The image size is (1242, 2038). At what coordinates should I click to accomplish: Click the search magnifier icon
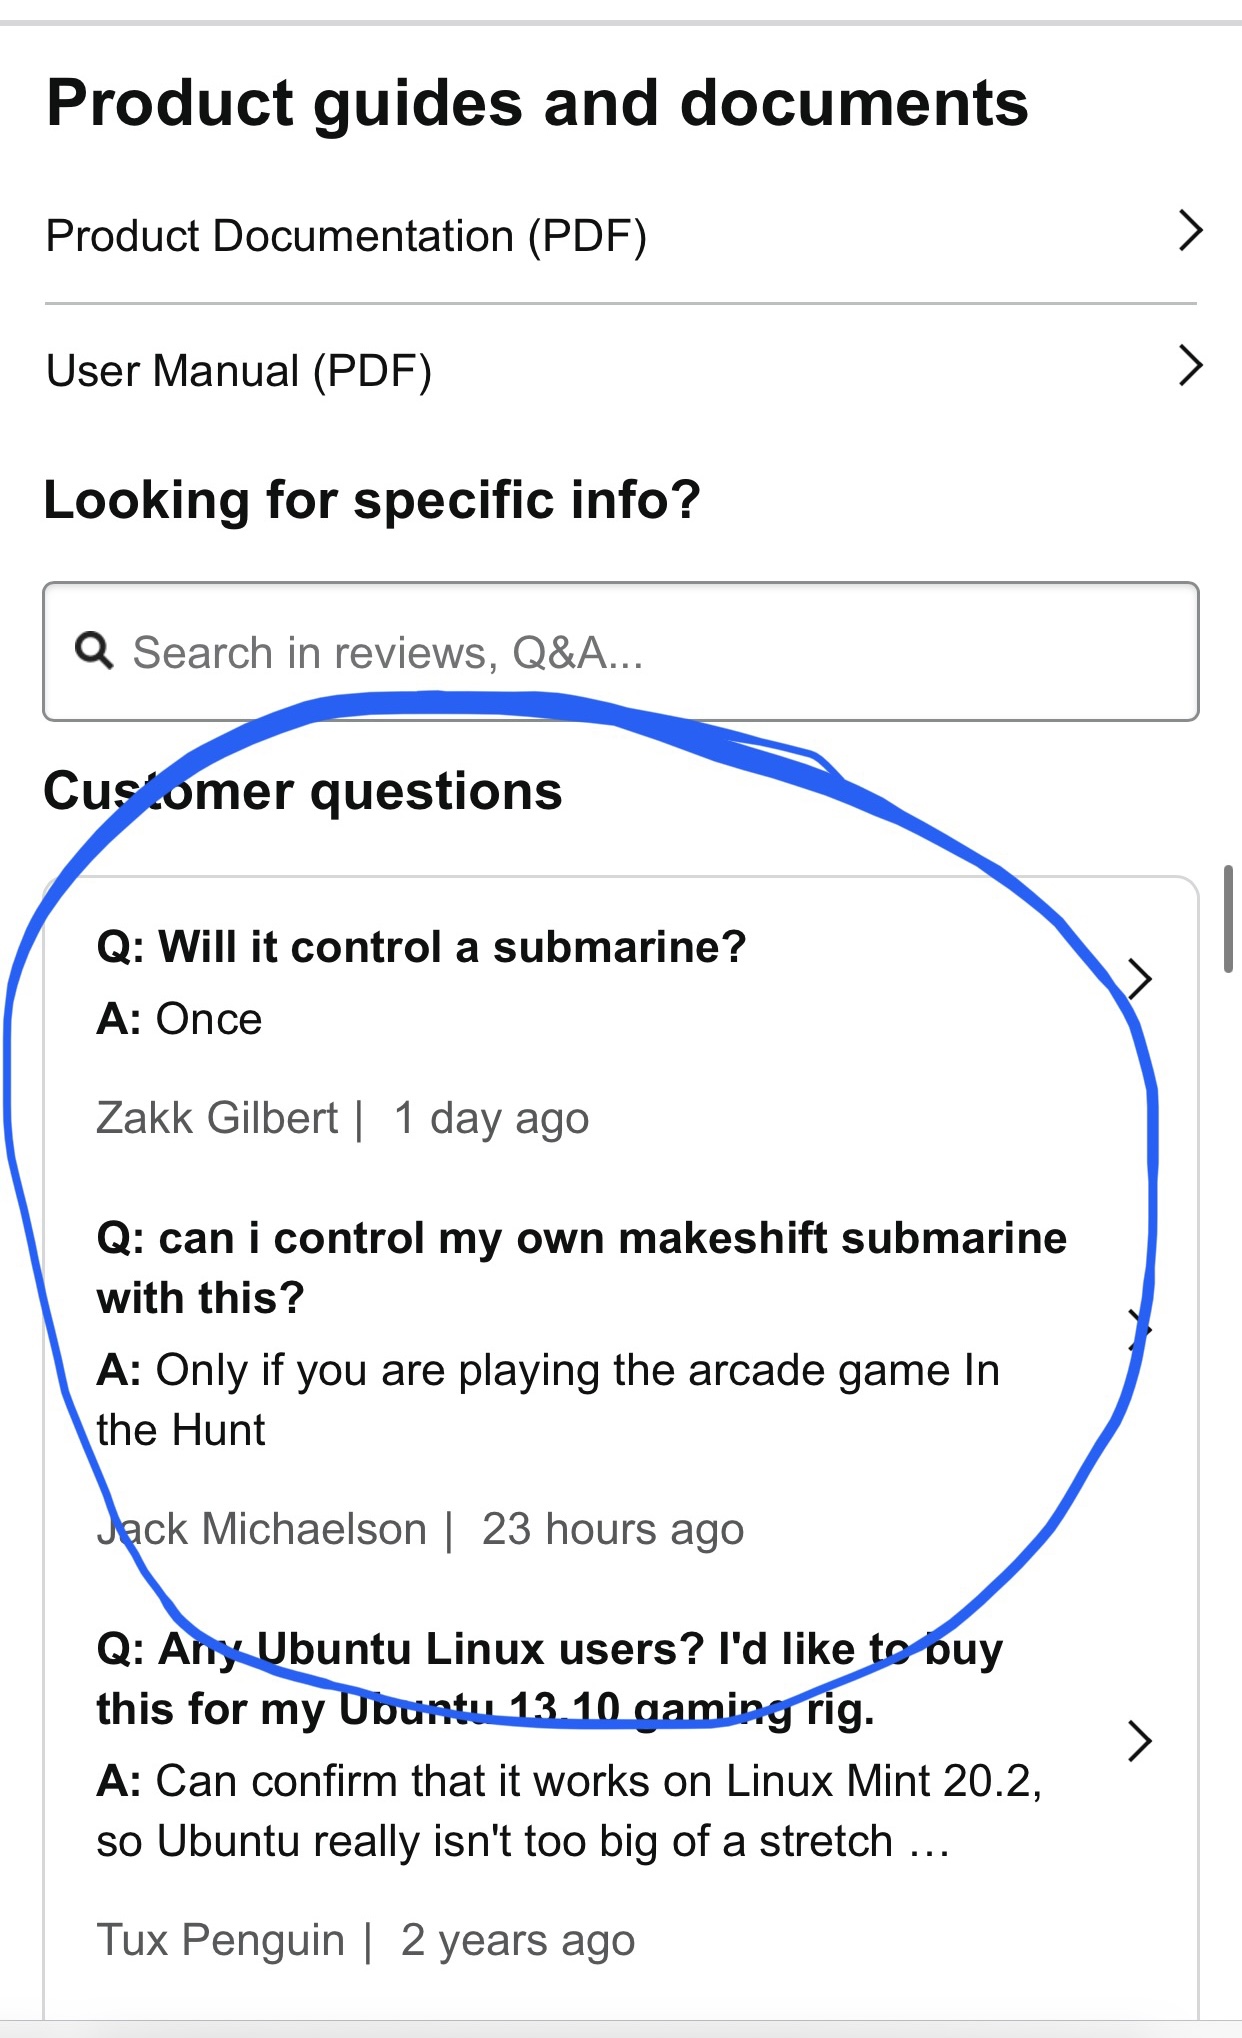pos(94,651)
